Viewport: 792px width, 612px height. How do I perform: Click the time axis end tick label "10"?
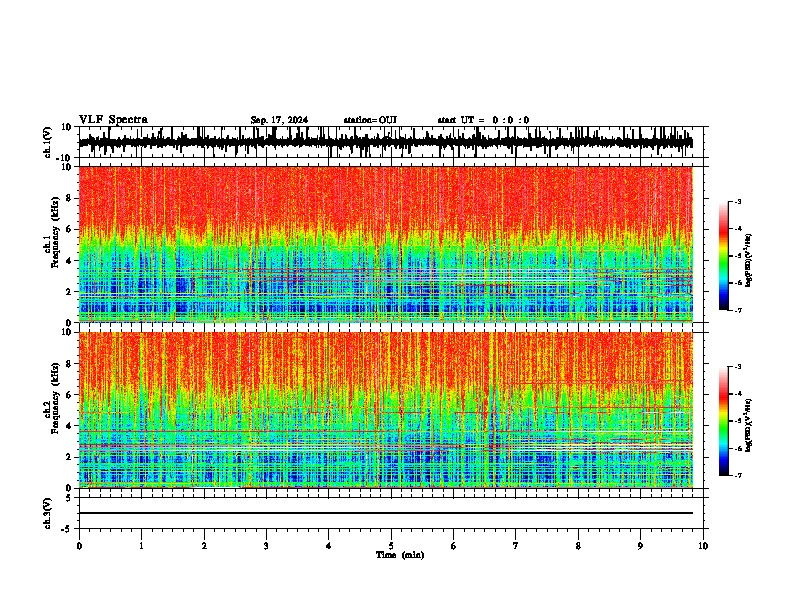[x=703, y=546]
